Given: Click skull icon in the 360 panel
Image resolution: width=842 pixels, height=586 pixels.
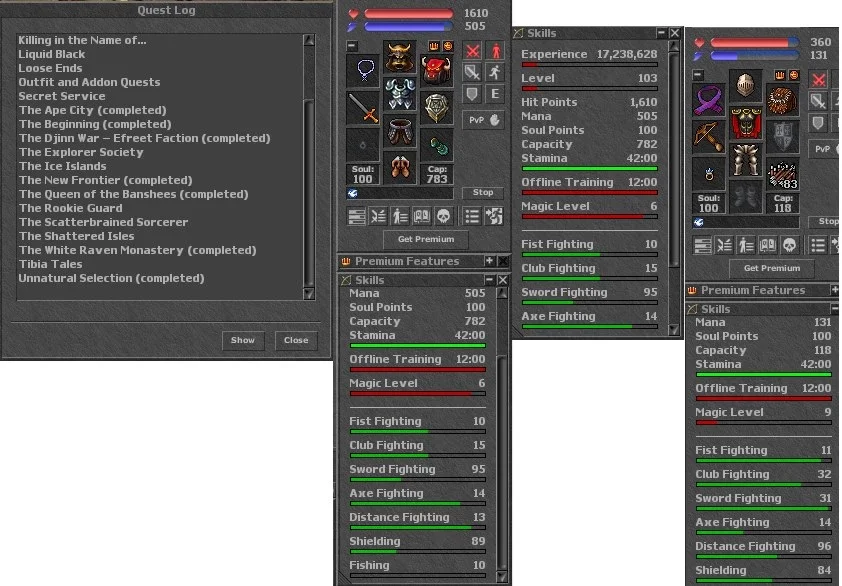Looking at the screenshot, I should coord(789,245).
